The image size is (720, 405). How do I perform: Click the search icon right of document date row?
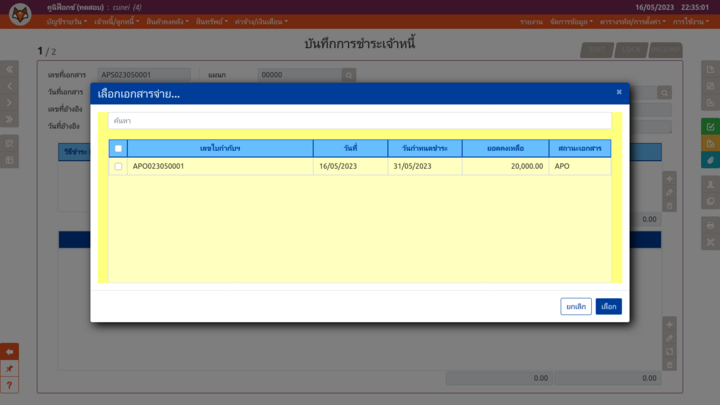(664, 93)
